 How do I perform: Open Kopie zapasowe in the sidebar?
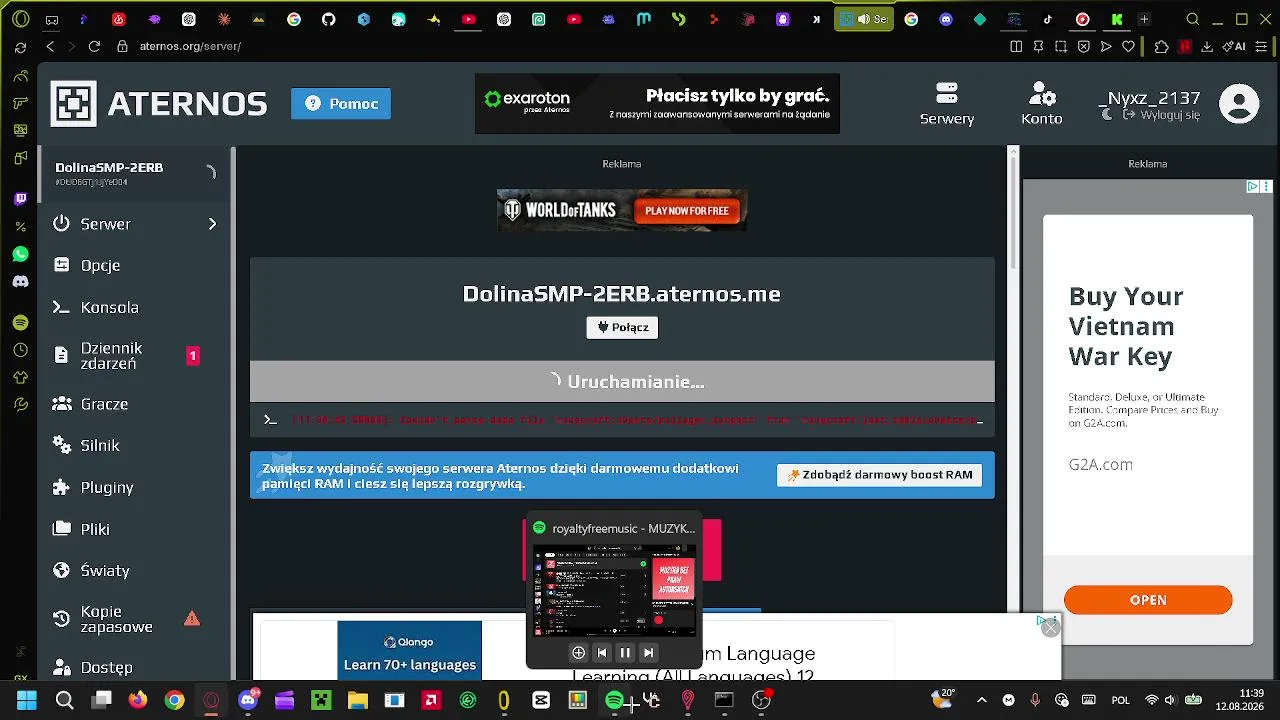pos(135,619)
